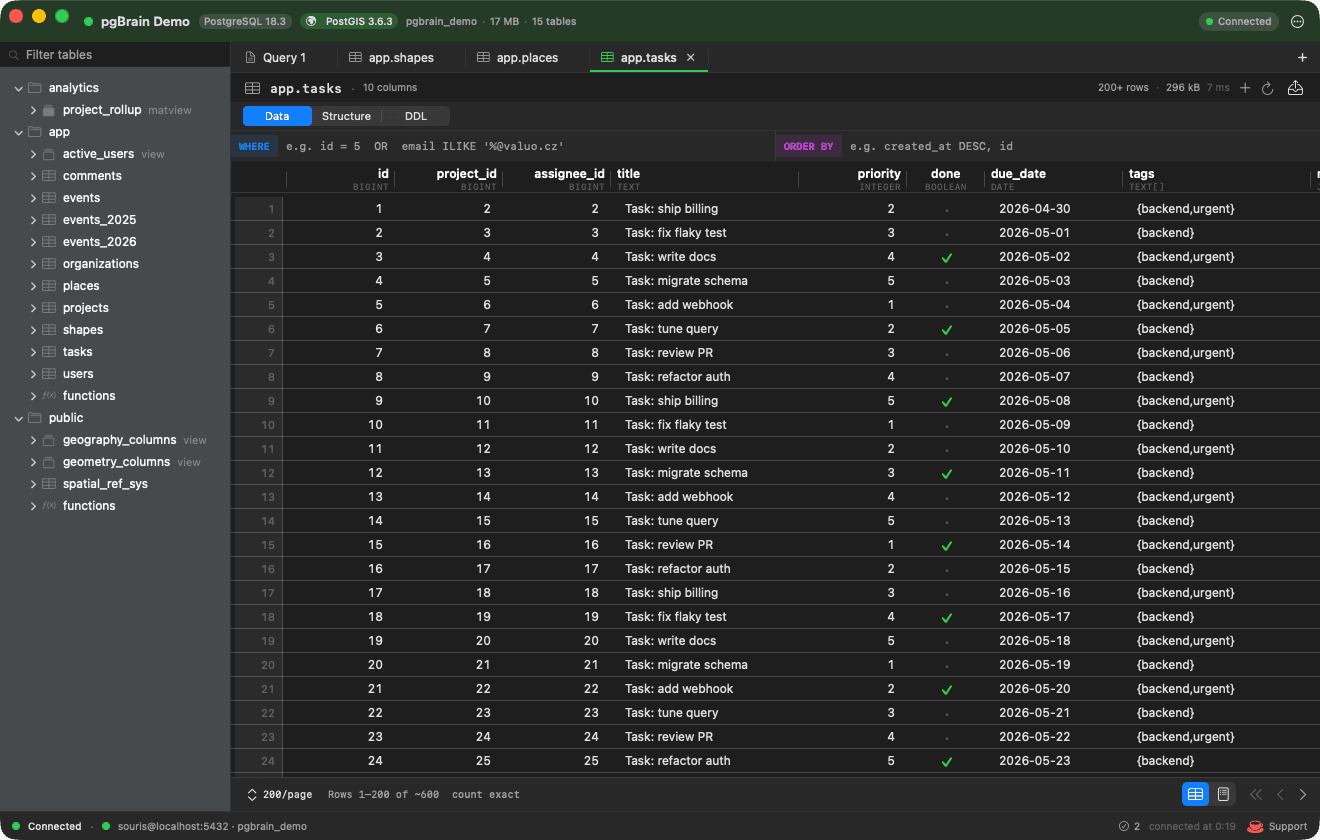Open the more options ellipsis menu
Viewport: 1320px width, 840px height.
point(1298,21)
